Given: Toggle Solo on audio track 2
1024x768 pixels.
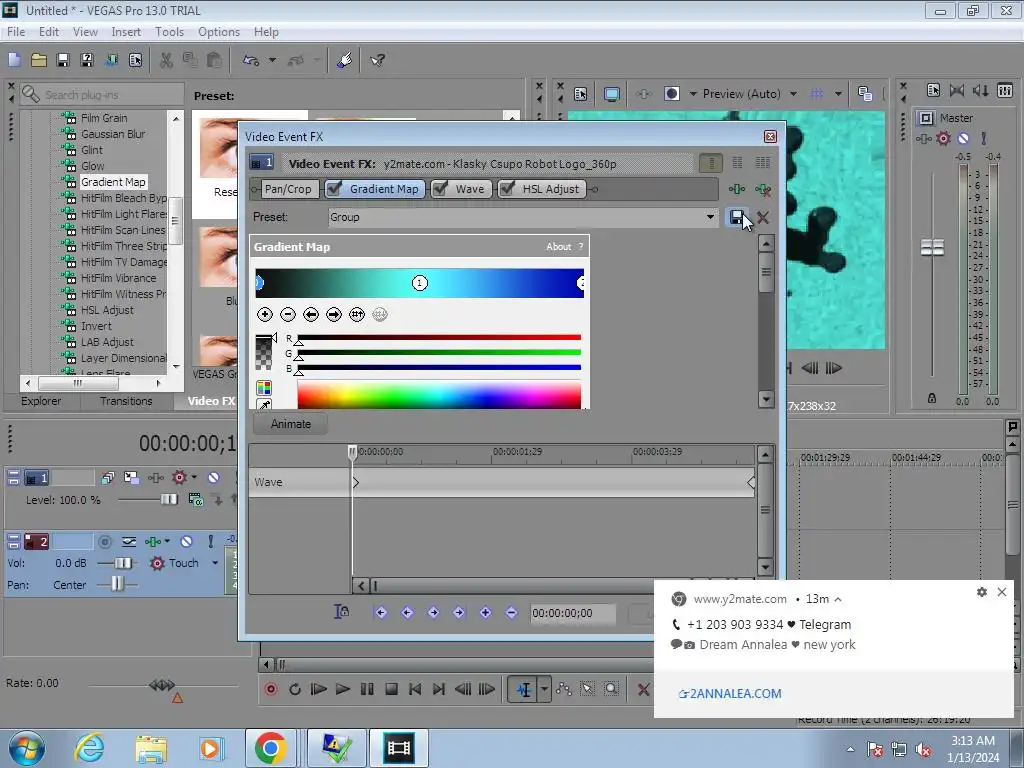Looking at the screenshot, I should tap(210, 541).
